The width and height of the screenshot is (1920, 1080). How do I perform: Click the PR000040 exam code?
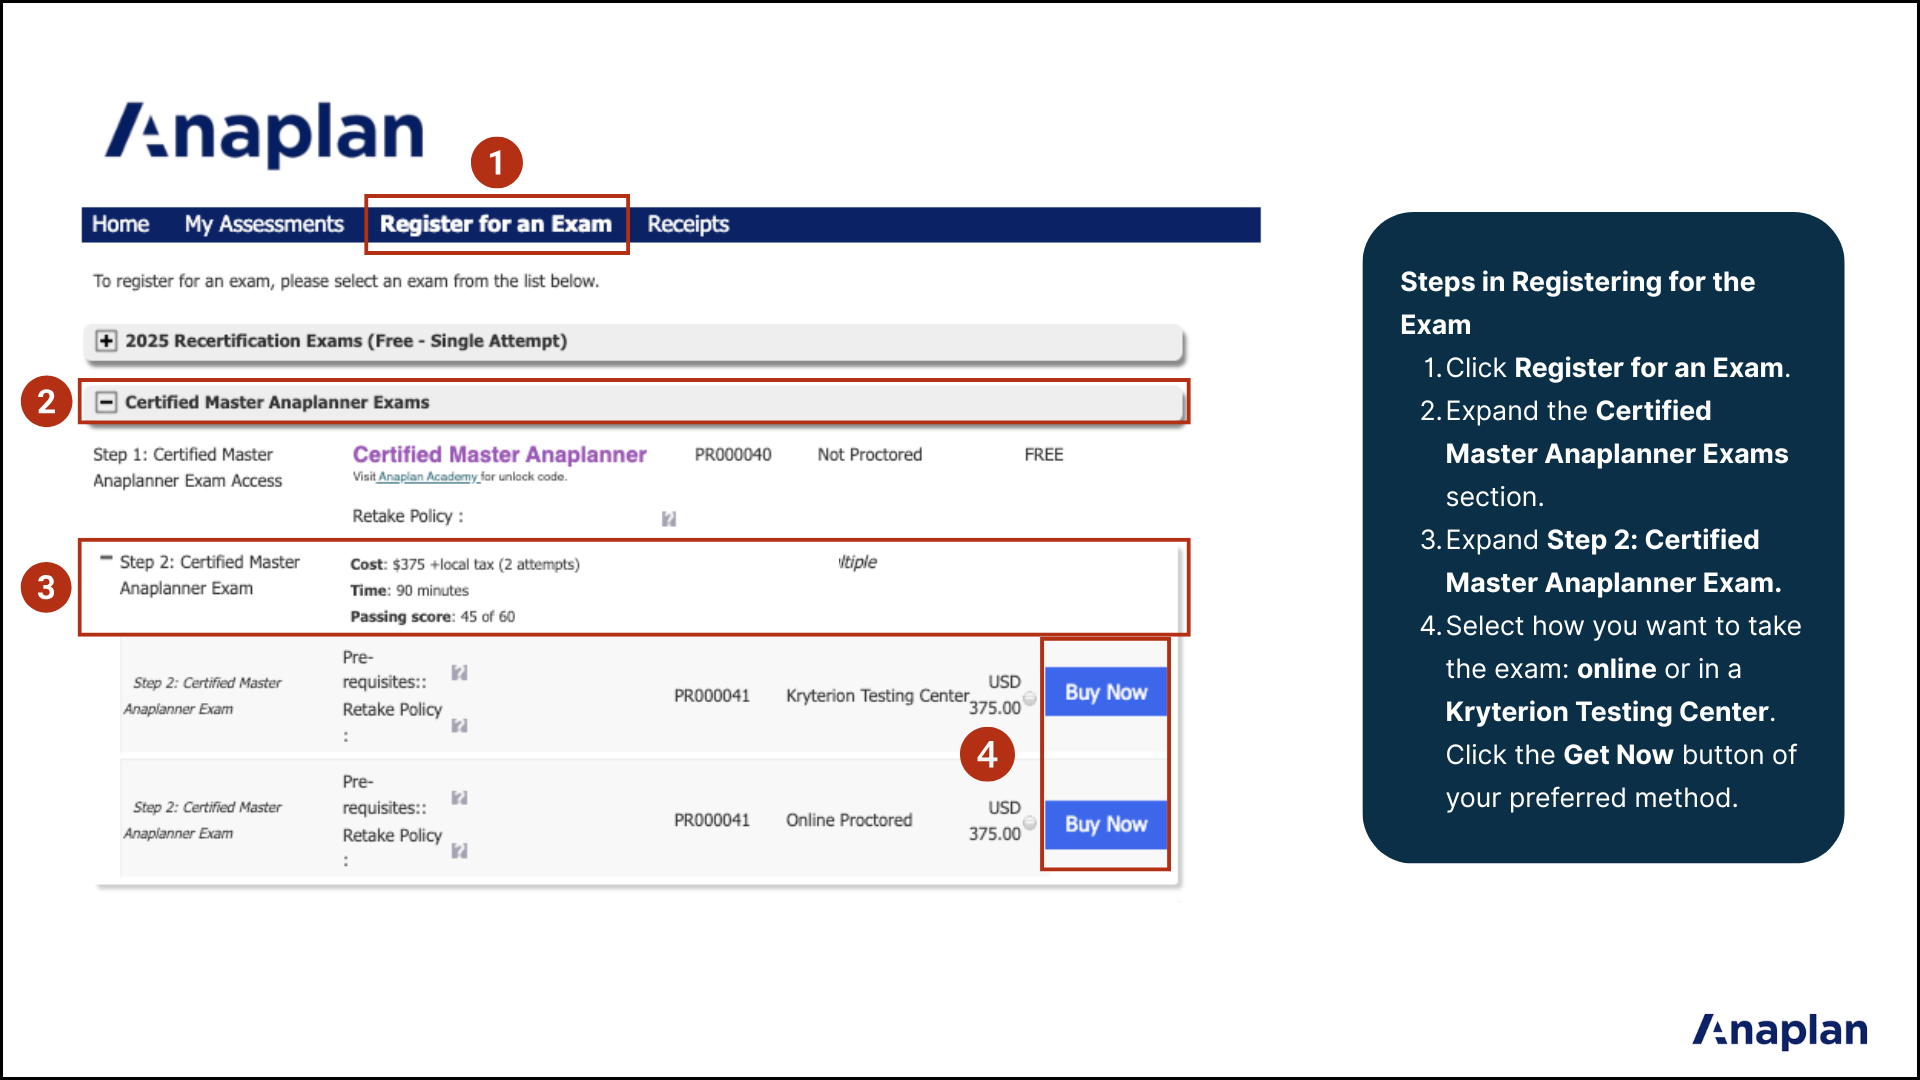click(733, 454)
